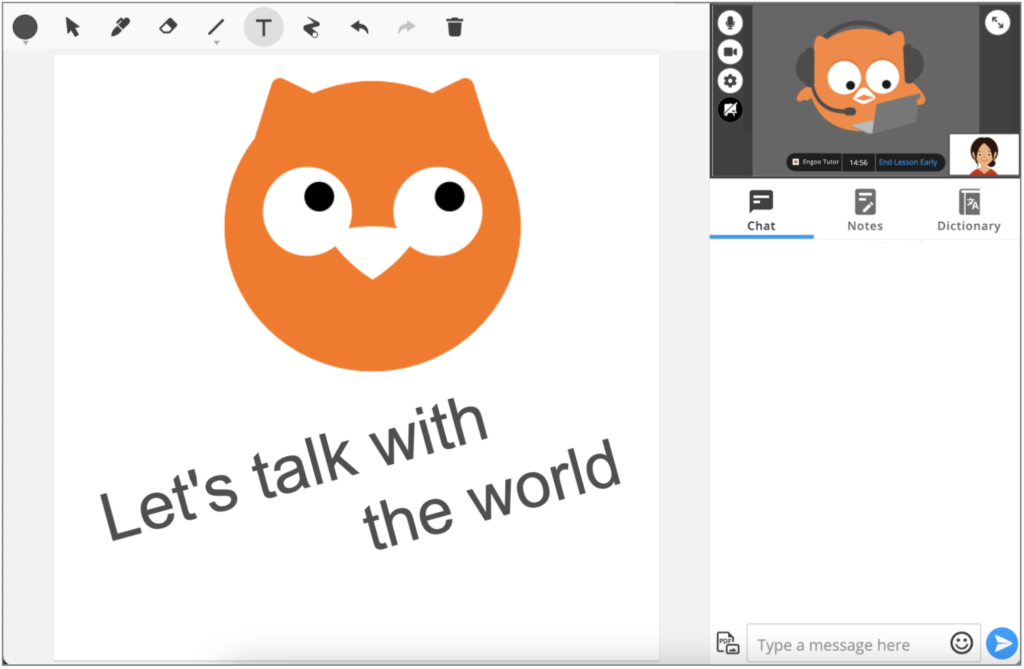Switch to the Notes tab

(x=865, y=211)
